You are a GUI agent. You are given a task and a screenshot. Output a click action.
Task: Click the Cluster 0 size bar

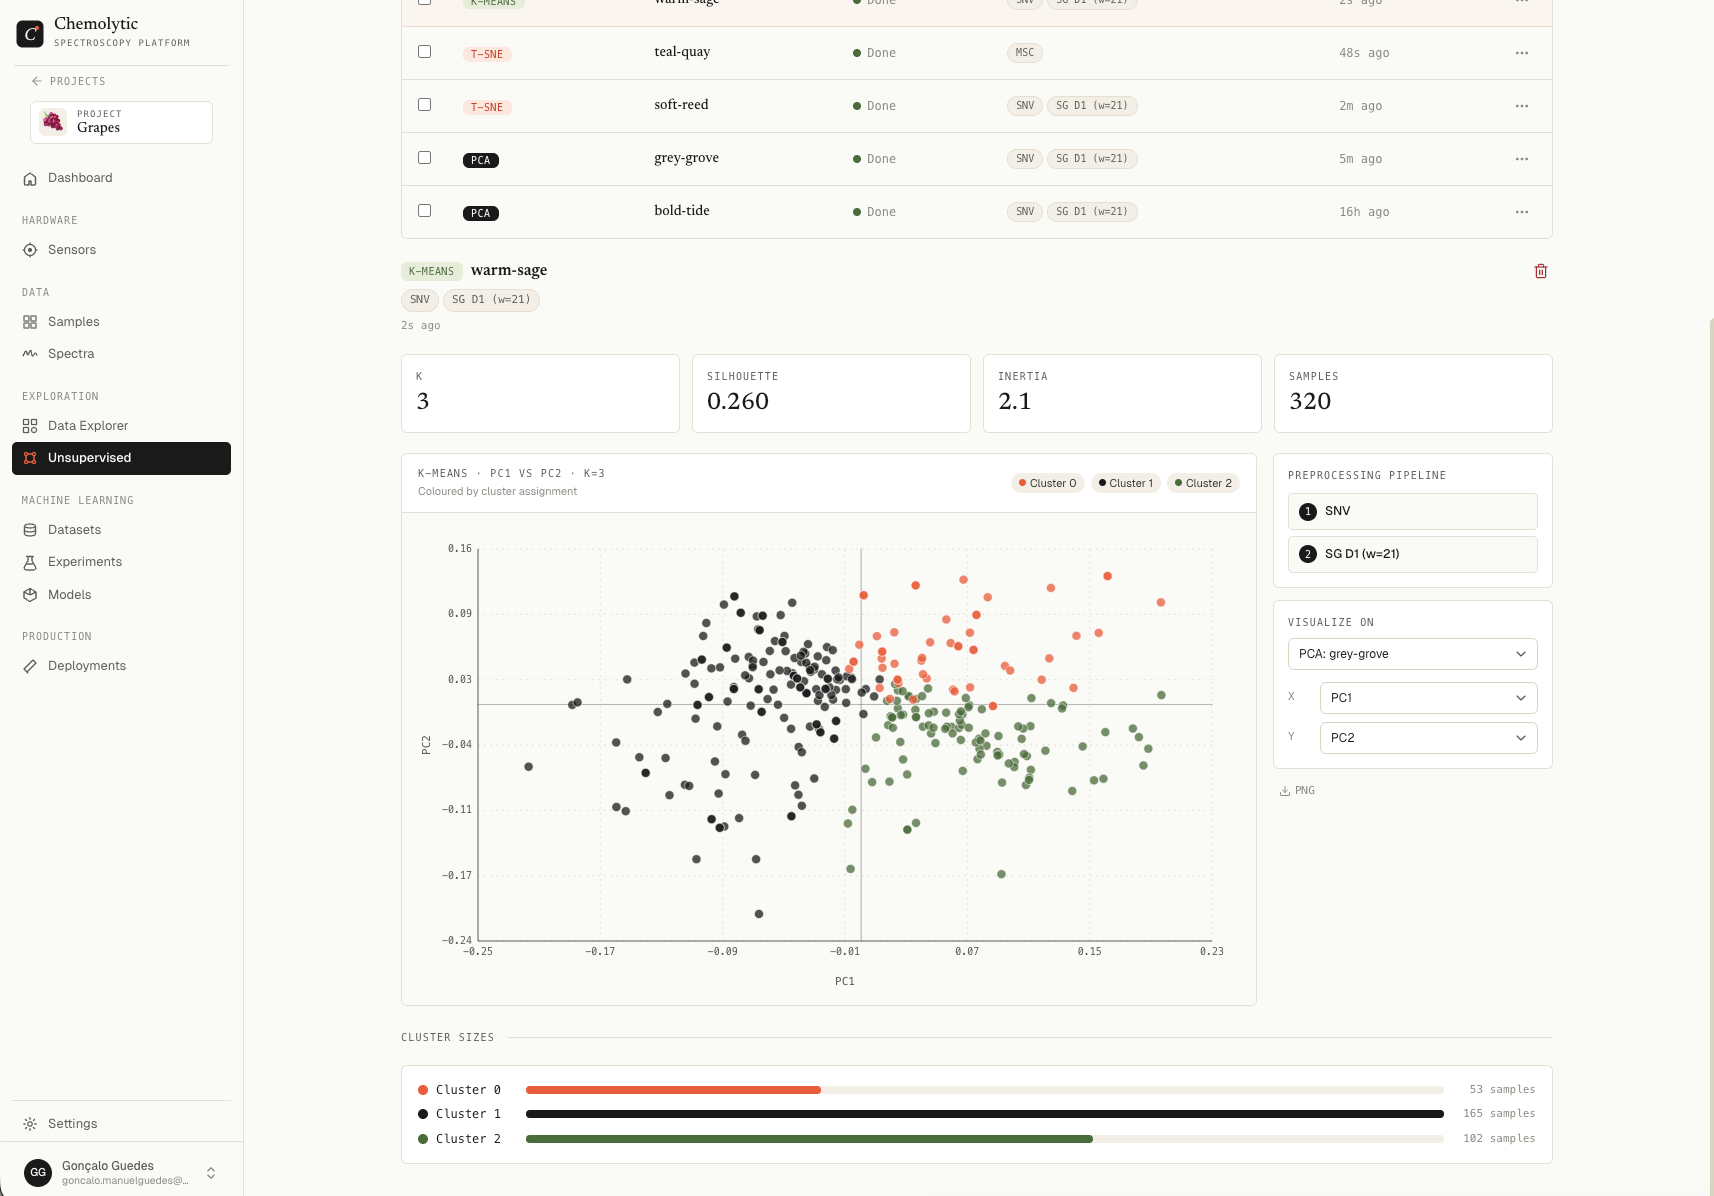tap(985, 1090)
